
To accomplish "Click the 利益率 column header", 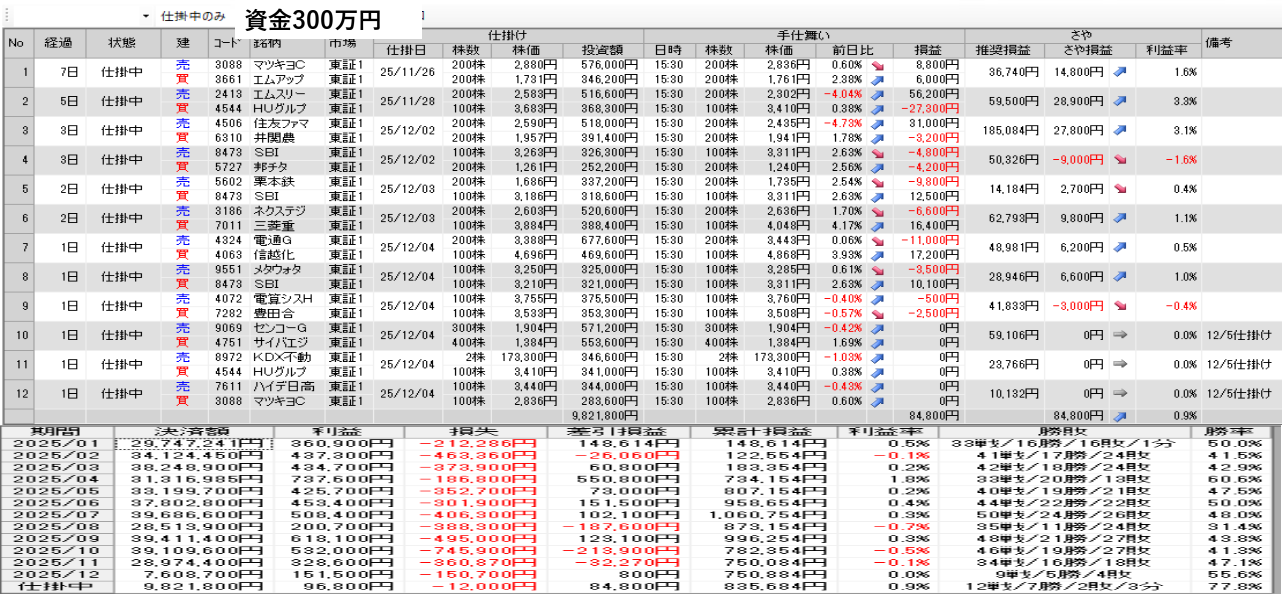I will click(1166, 50).
